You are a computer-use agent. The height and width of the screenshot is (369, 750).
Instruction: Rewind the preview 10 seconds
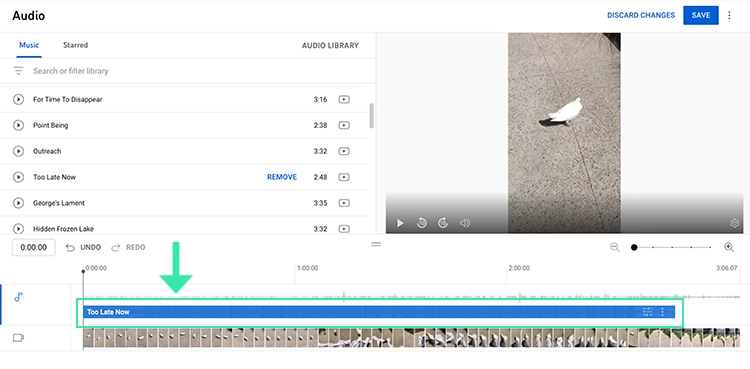(x=421, y=223)
